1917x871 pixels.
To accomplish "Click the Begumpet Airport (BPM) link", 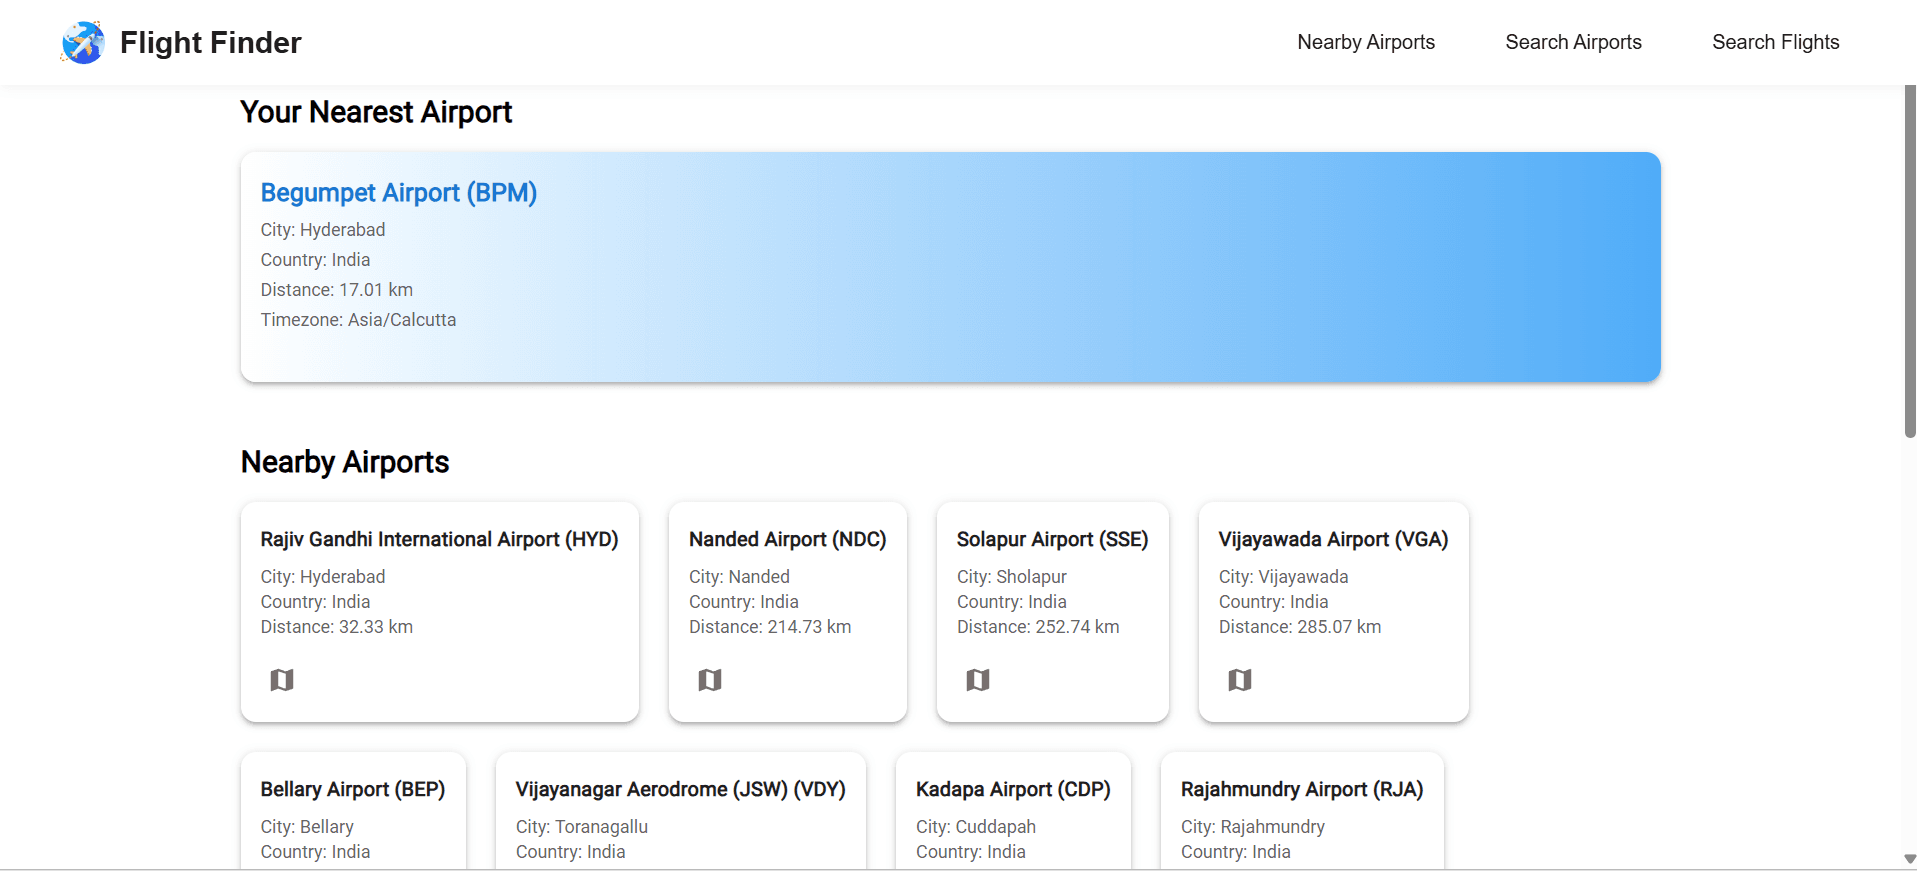I will click(398, 192).
